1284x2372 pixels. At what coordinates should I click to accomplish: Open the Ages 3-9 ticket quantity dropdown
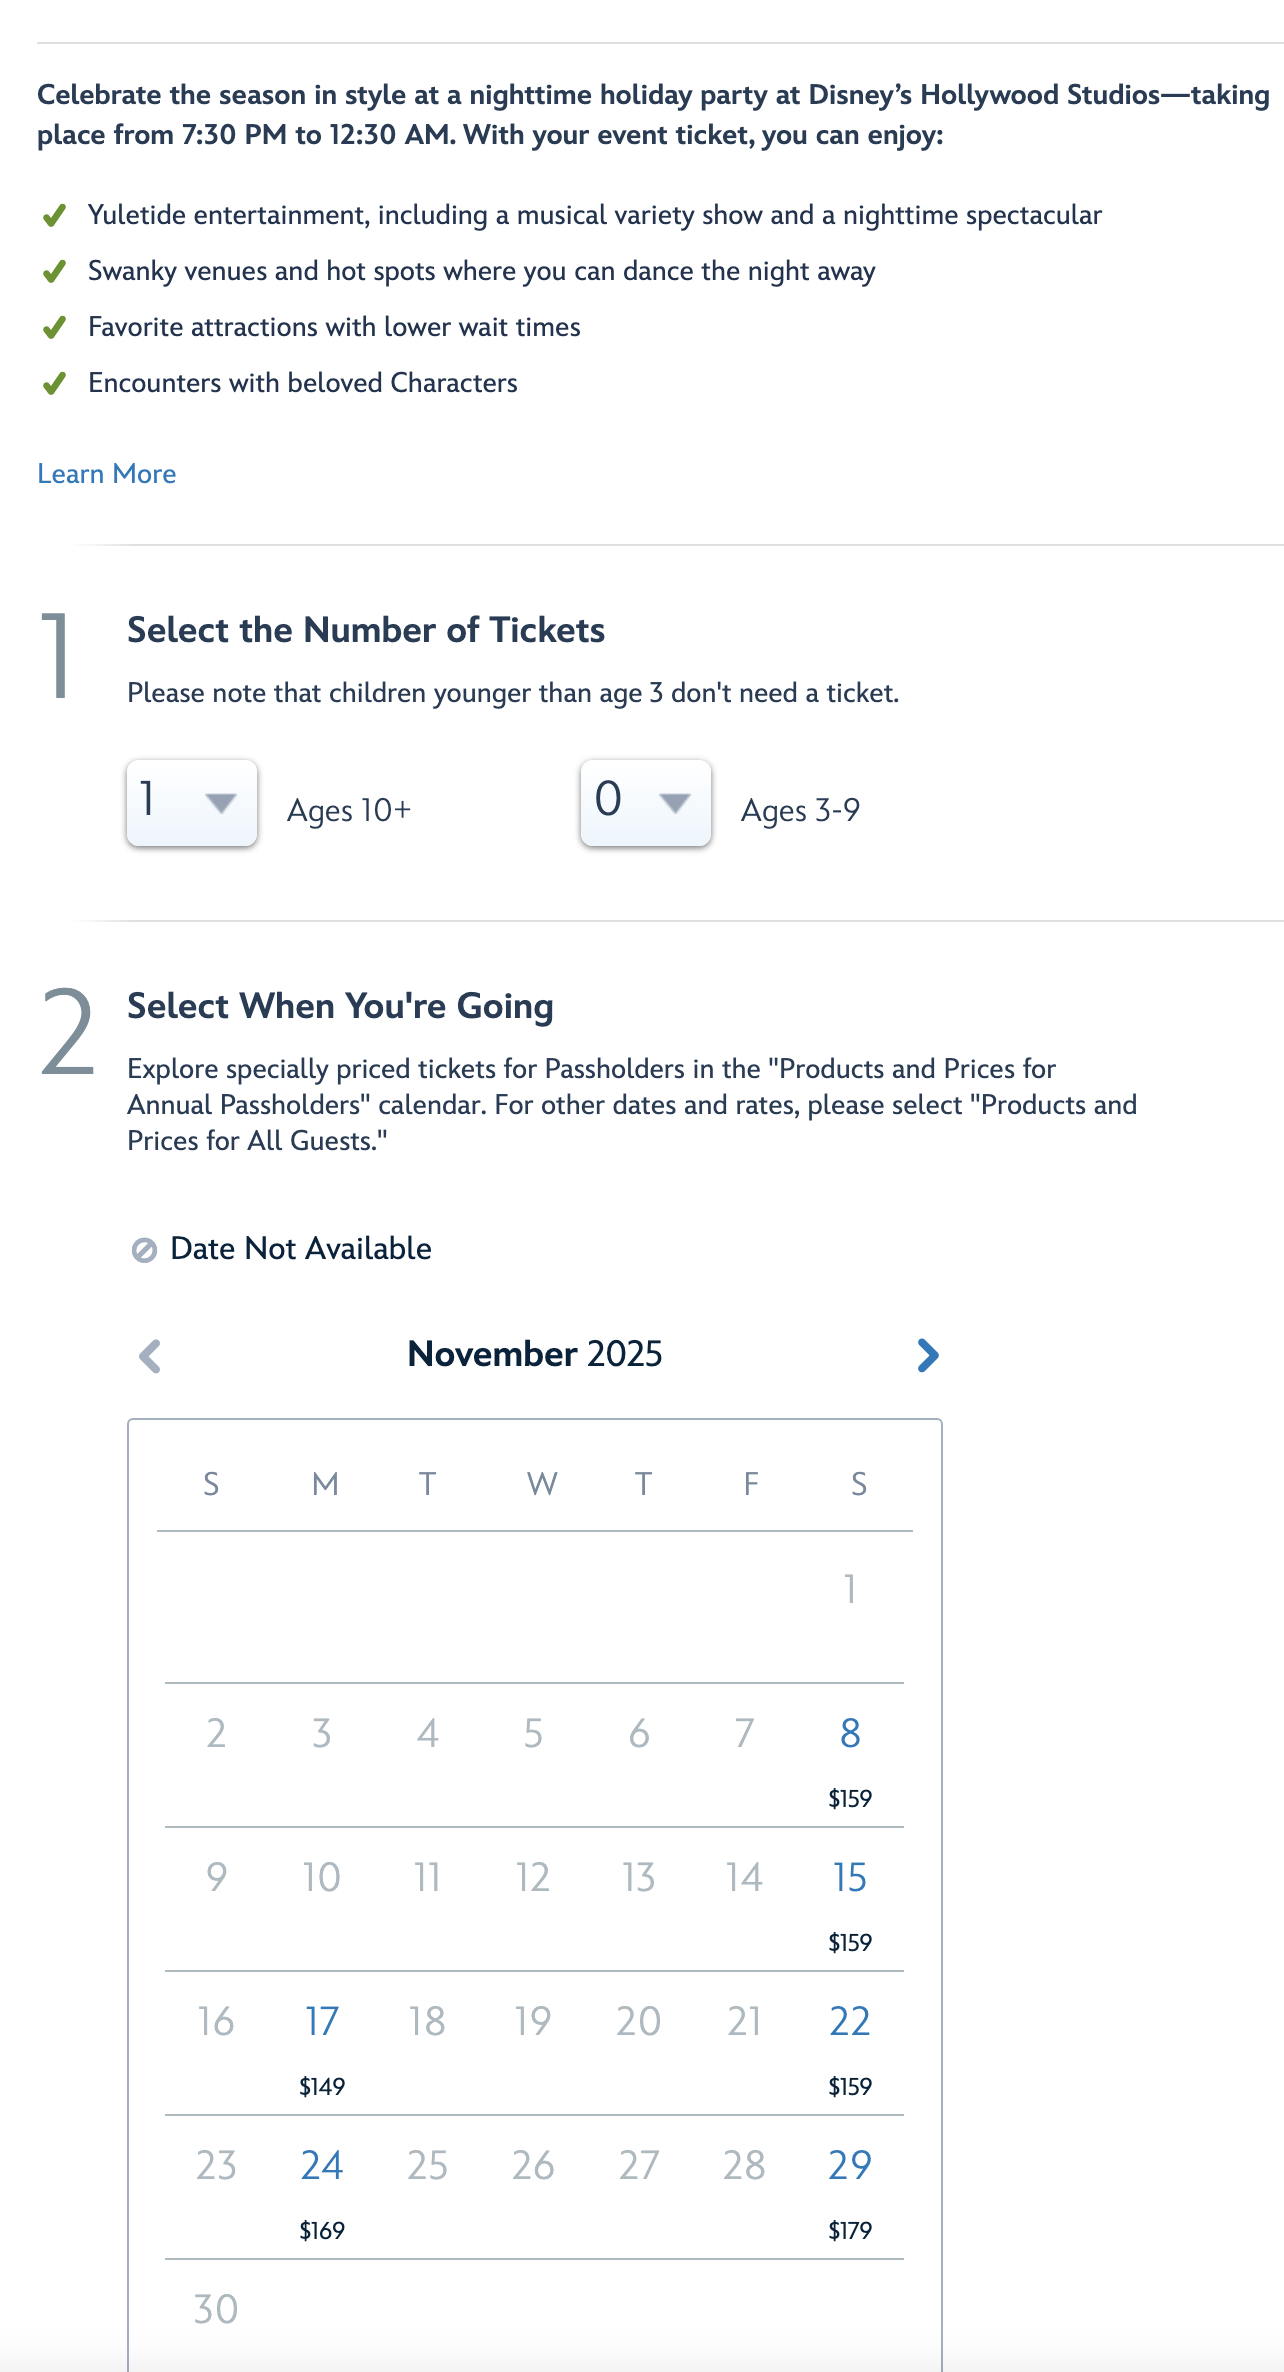[x=646, y=803]
